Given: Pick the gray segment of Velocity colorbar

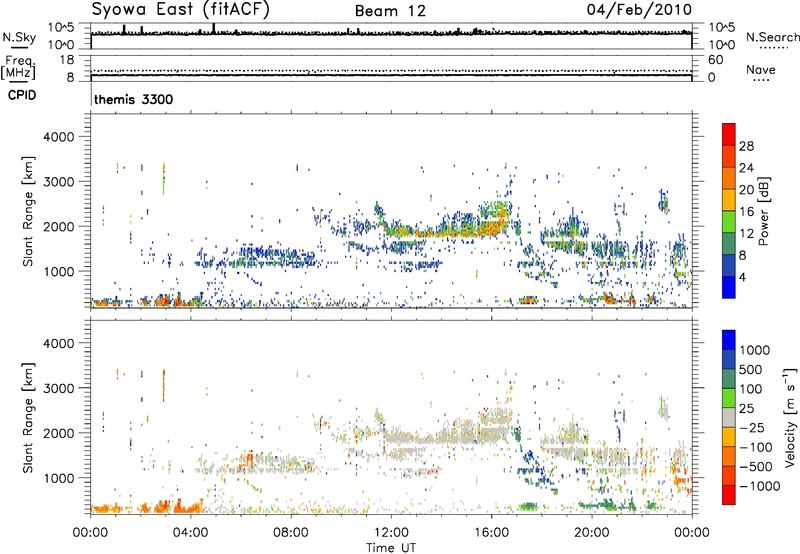Looking at the screenshot, I should tap(731, 412).
